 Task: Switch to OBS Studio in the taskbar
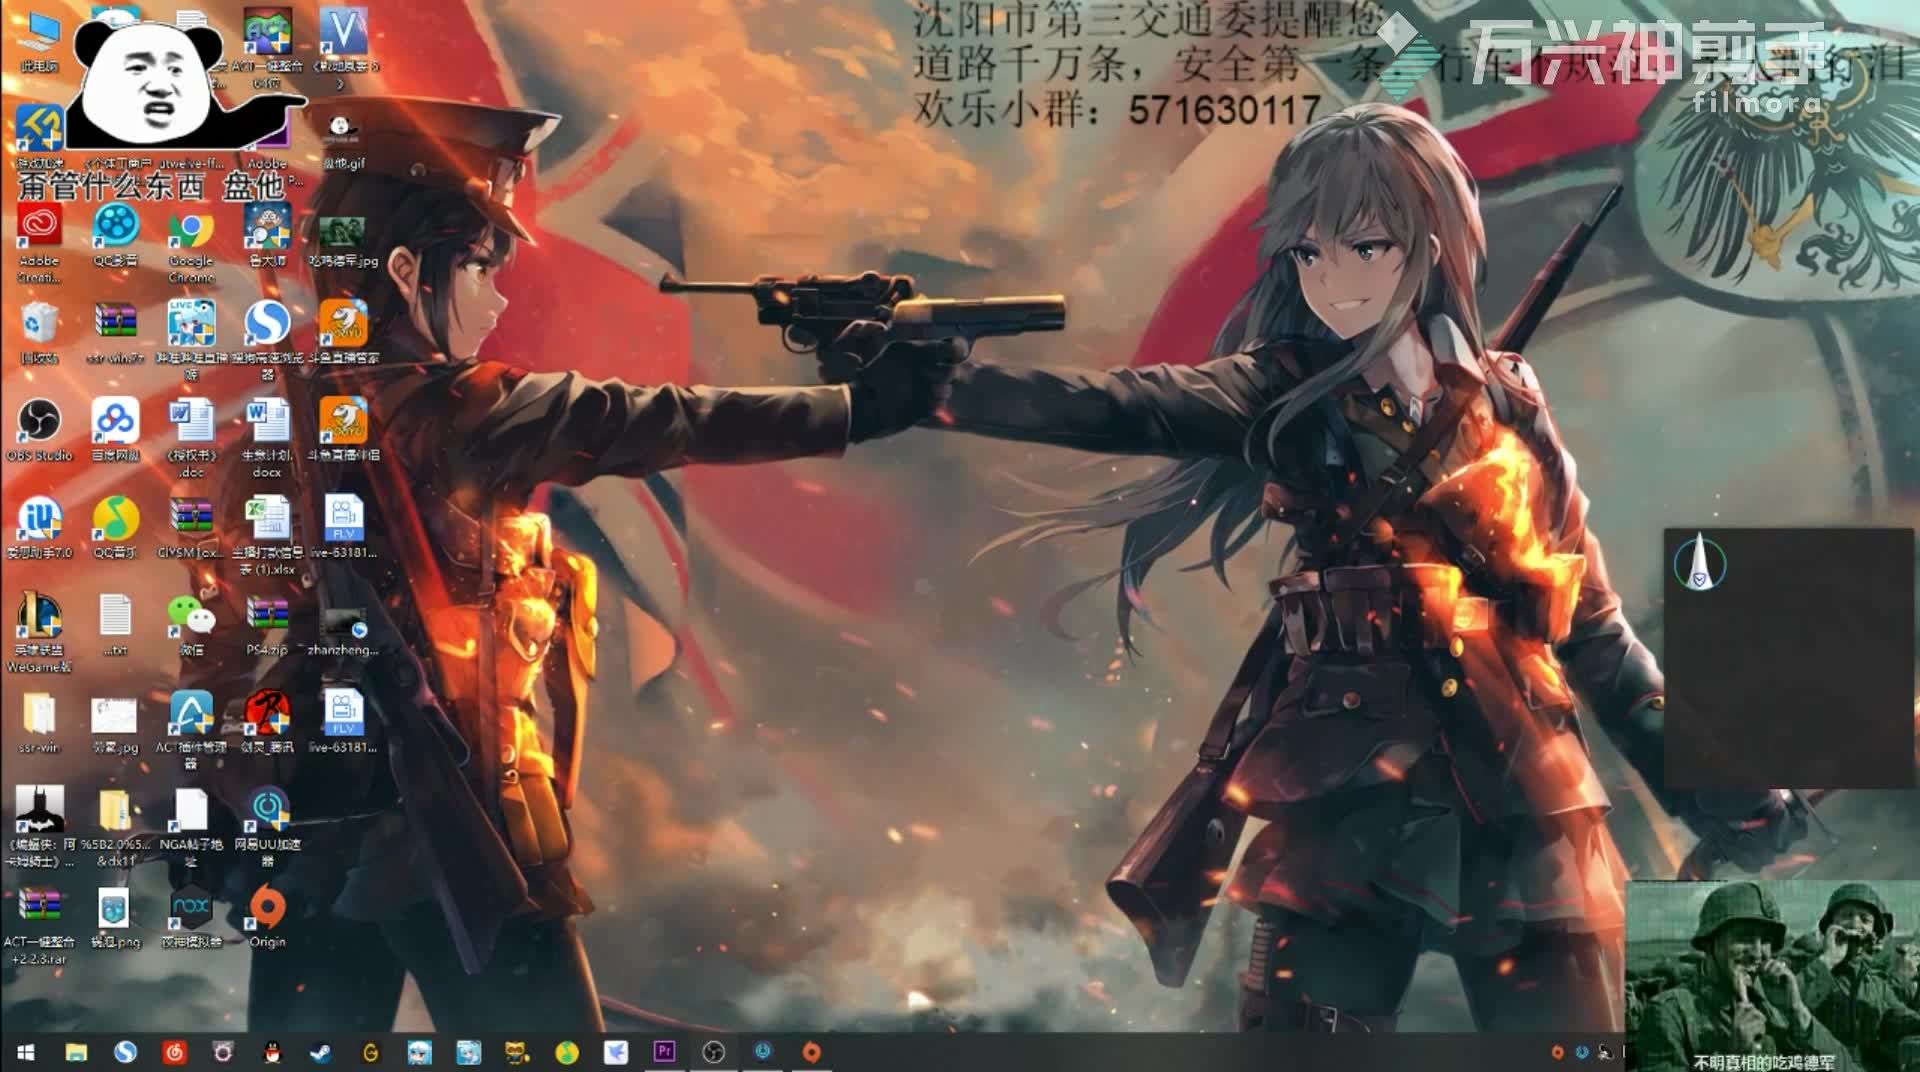[713, 1052]
